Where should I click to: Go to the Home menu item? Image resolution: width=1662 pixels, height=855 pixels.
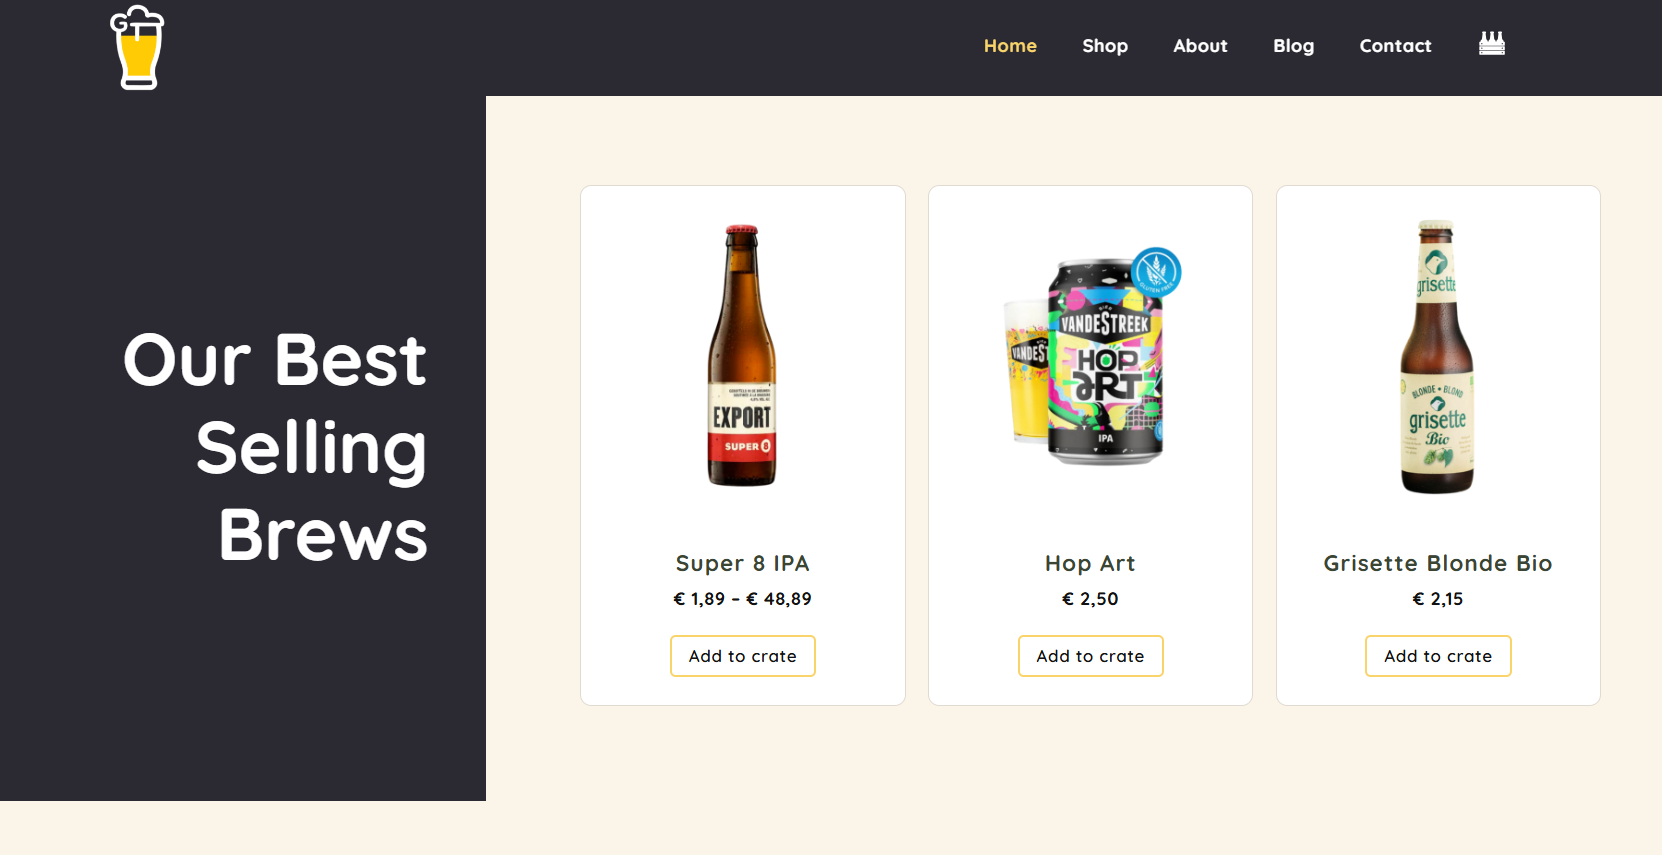tap(1010, 46)
